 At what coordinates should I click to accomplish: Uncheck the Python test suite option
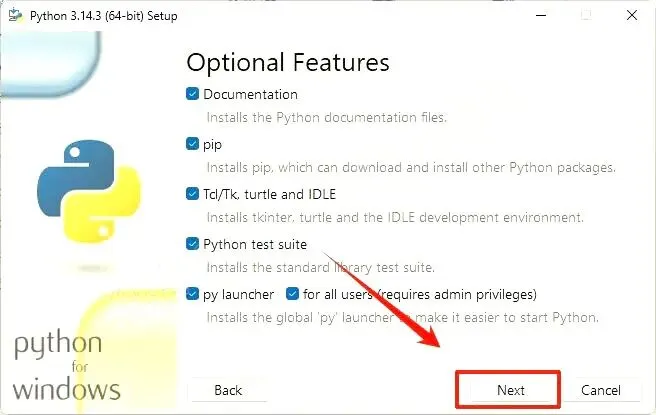point(193,243)
